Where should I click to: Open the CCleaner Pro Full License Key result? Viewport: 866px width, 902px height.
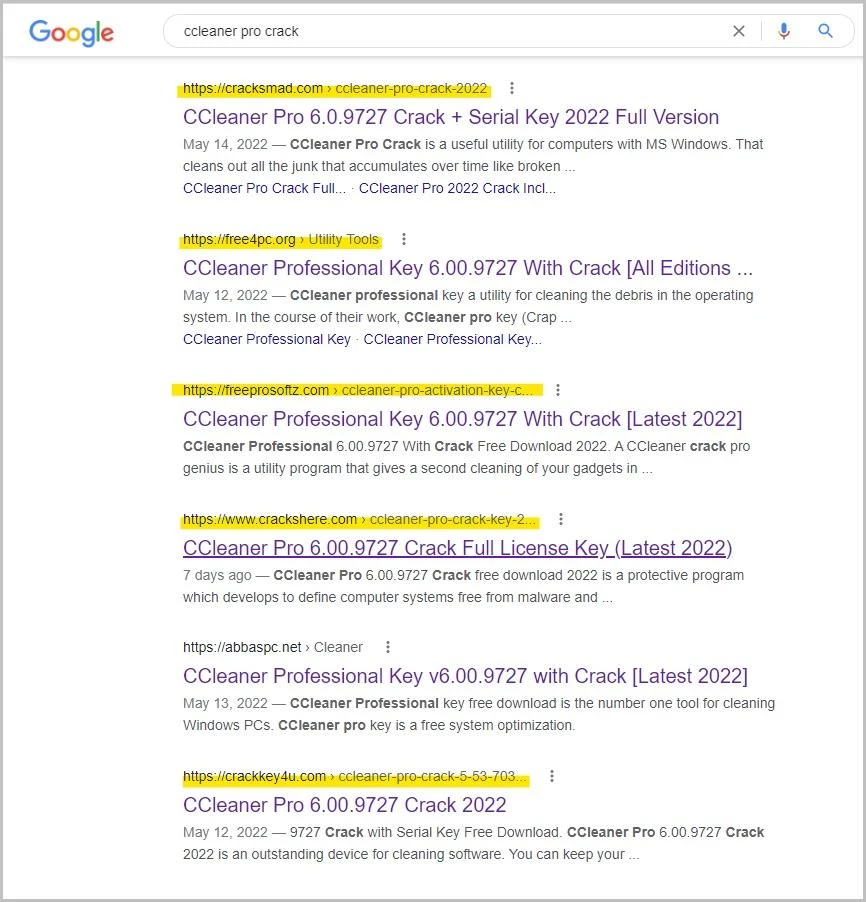[x=456, y=548]
